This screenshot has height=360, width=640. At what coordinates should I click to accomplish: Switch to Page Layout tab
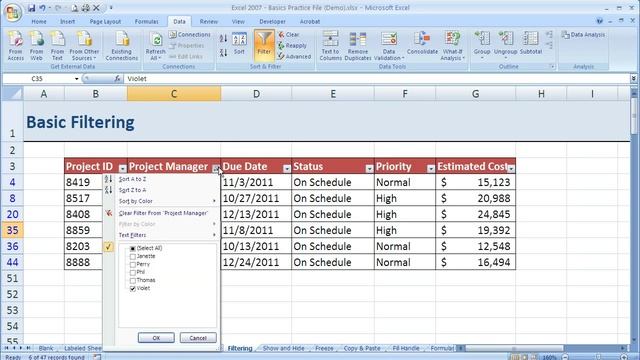click(105, 22)
